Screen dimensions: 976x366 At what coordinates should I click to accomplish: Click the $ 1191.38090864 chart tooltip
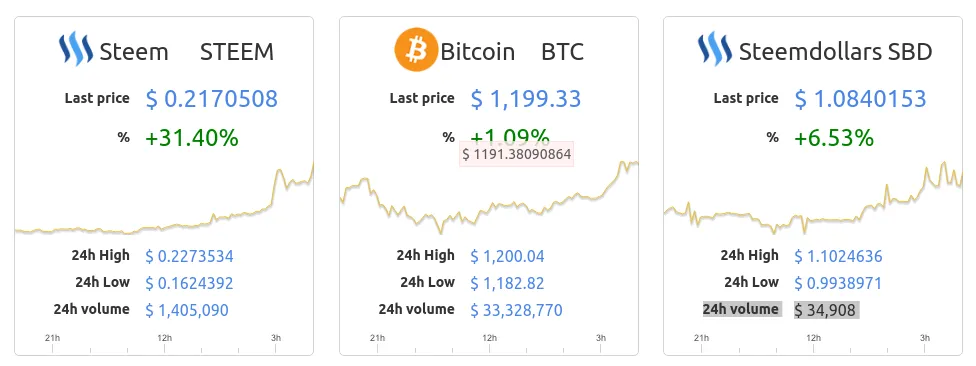(x=517, y=154)
